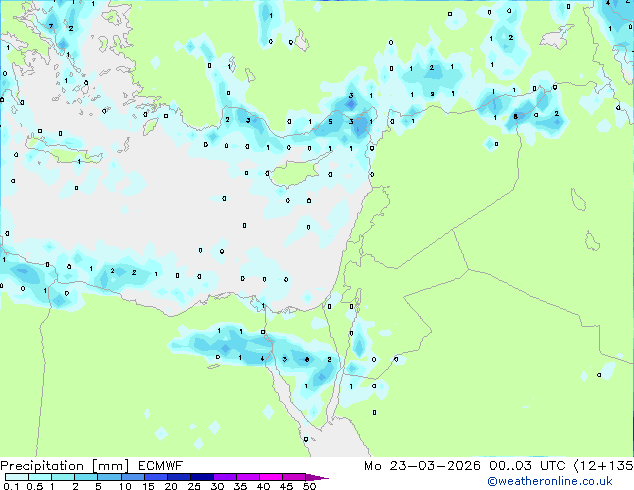
Task: Select the 20–25 mm dark blue legend swatch
Action: click(179, 477)
